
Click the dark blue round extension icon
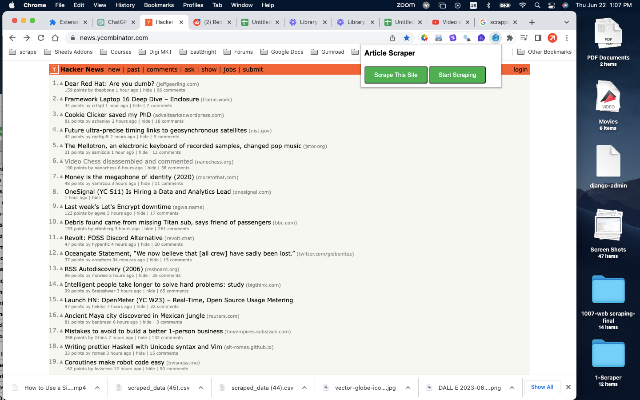481,38
